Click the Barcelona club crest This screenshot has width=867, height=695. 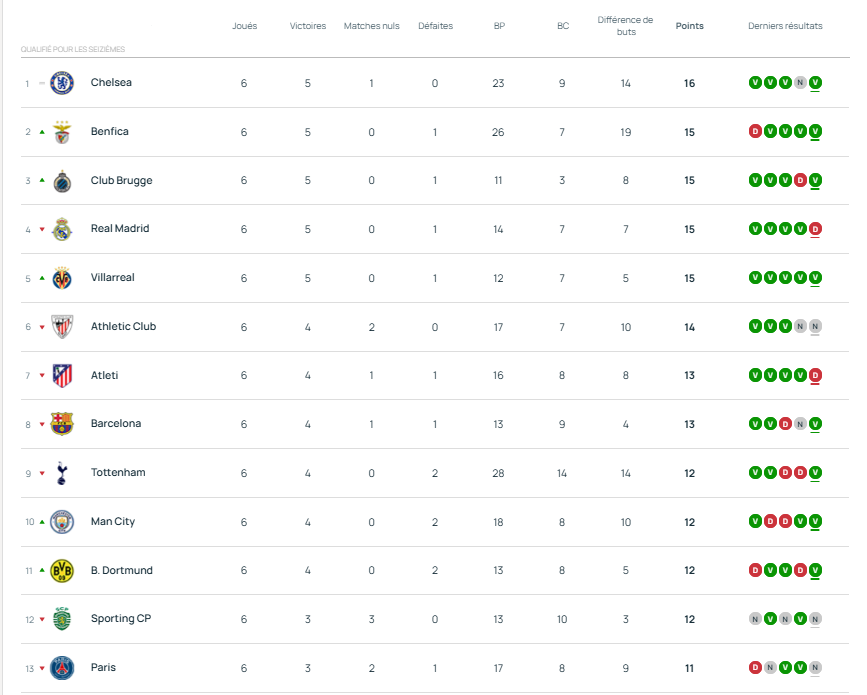point(62,424)
